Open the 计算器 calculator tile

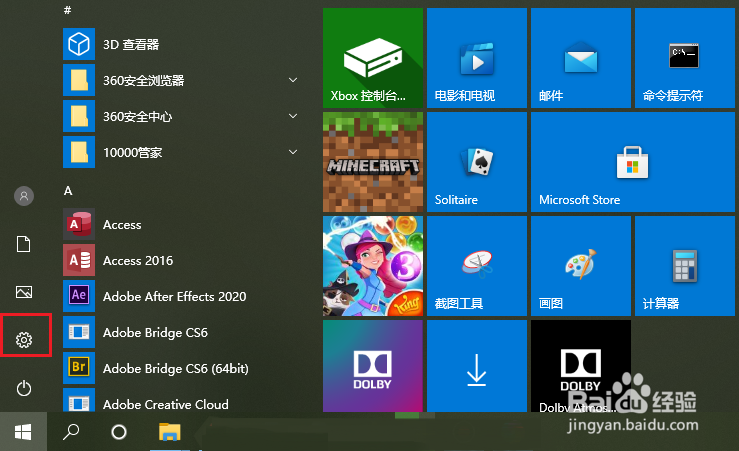[x=685, y=266]
